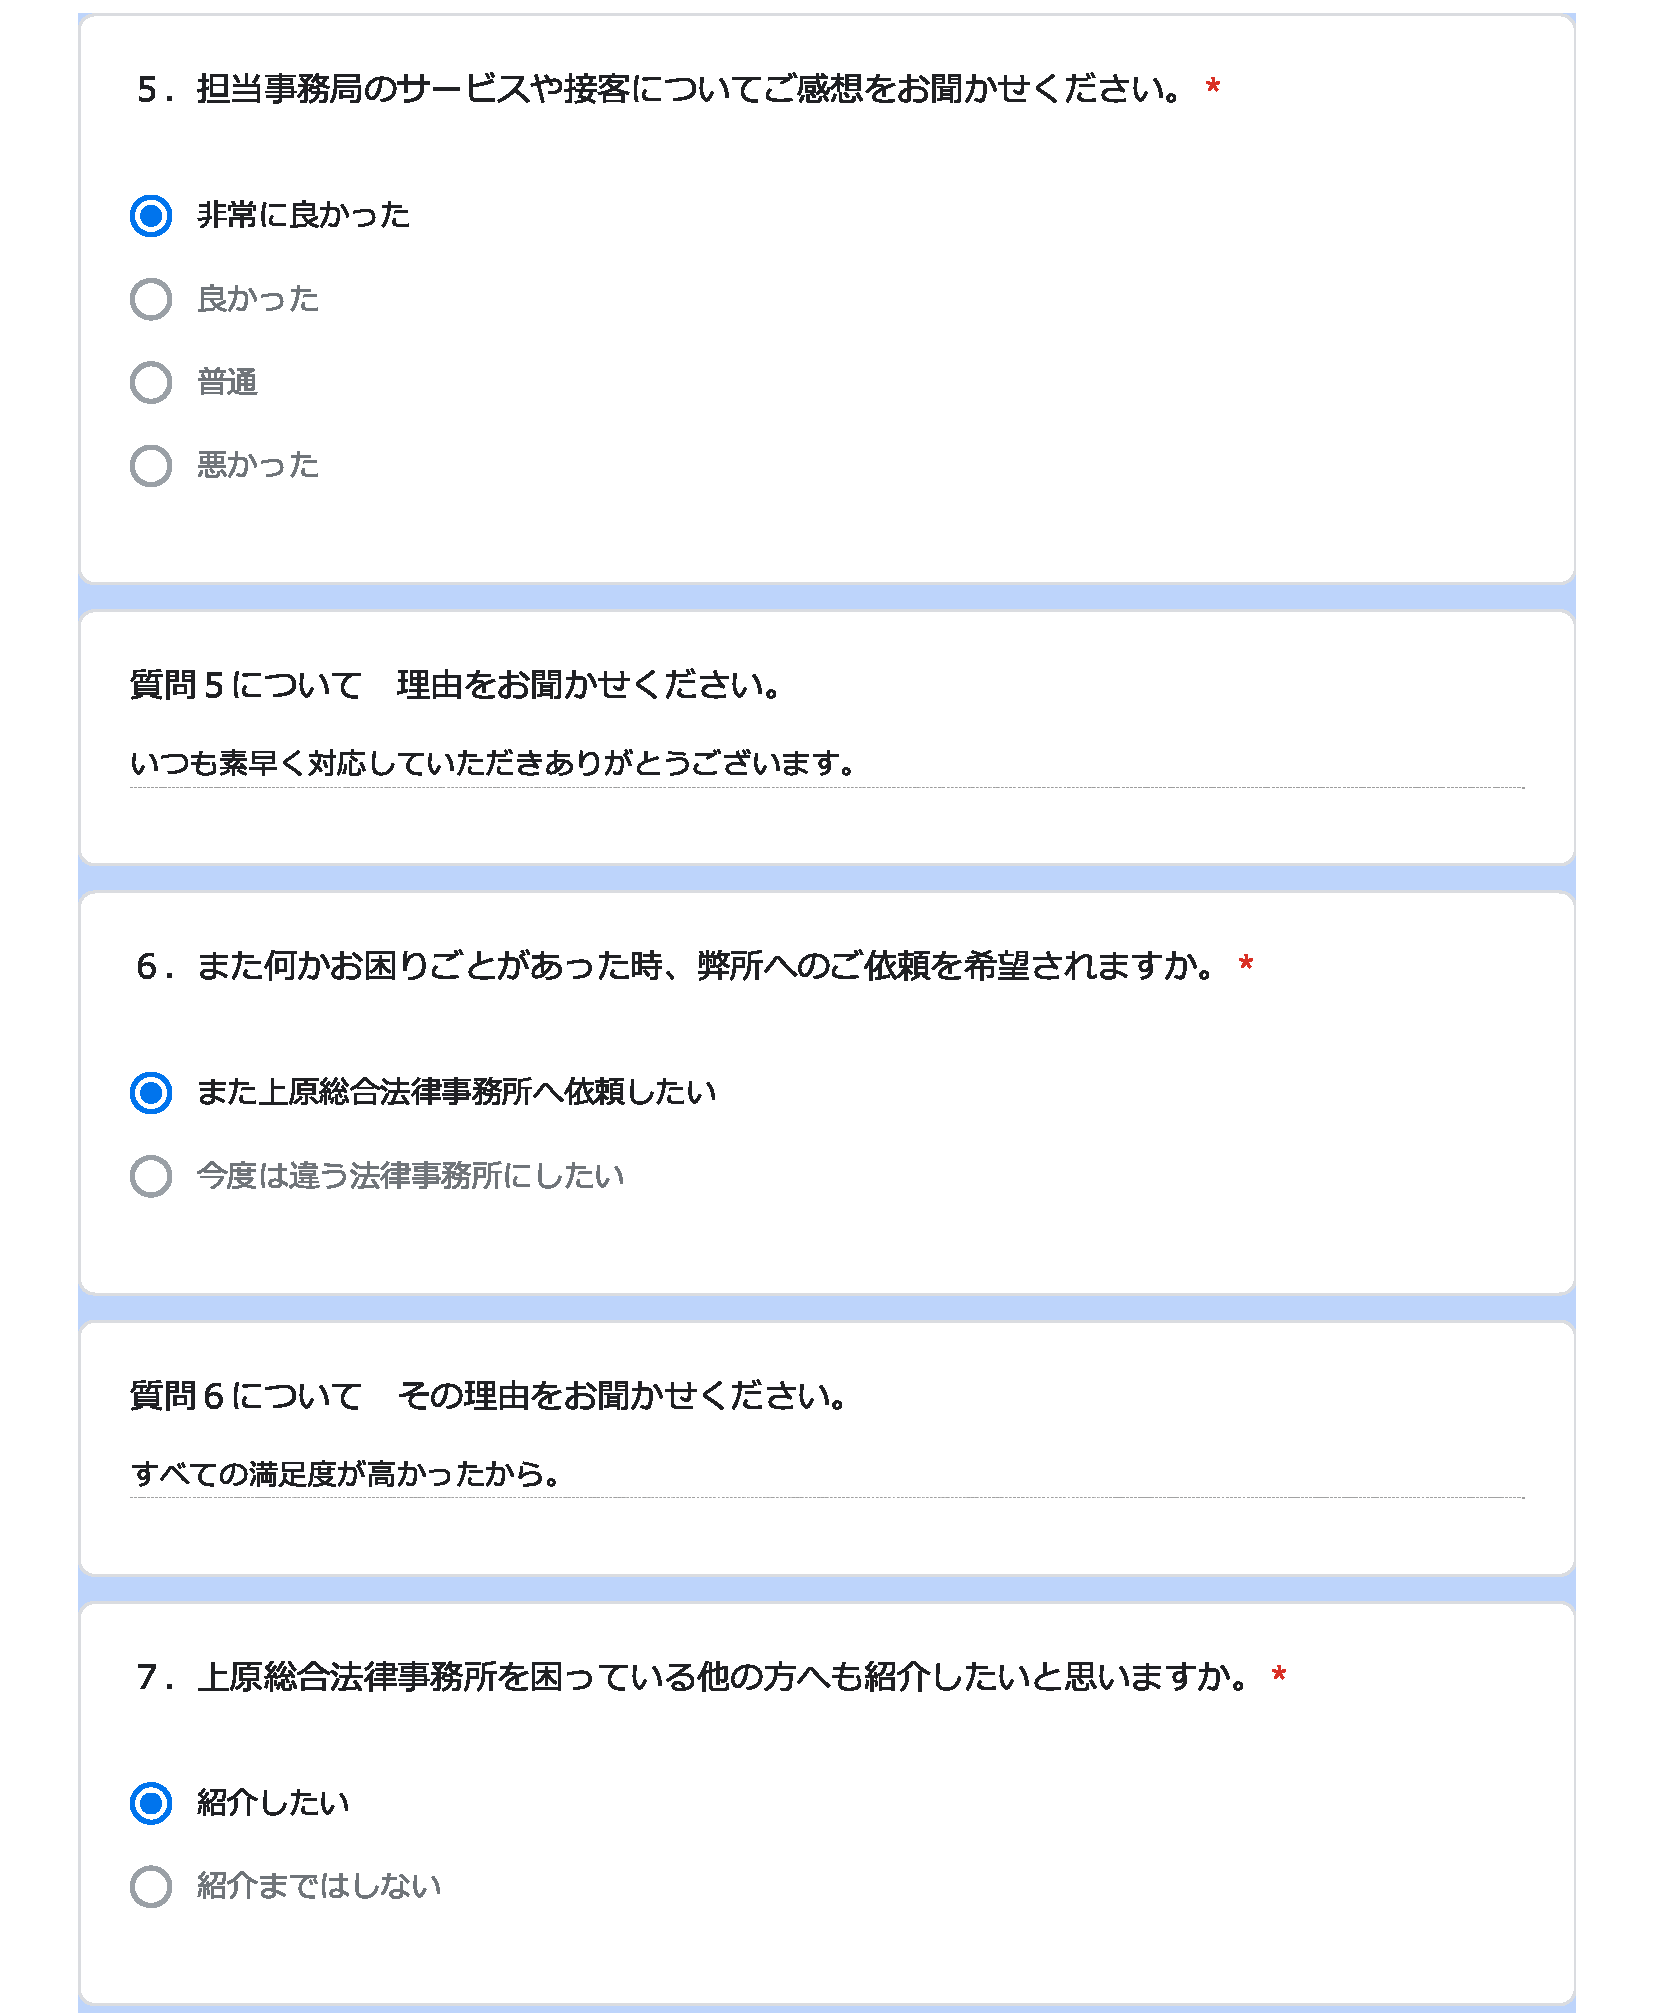The width and height of the screenshot is (1654, 2013).
Task: Click the question 6 reason text field
Action: (827, 1475)
